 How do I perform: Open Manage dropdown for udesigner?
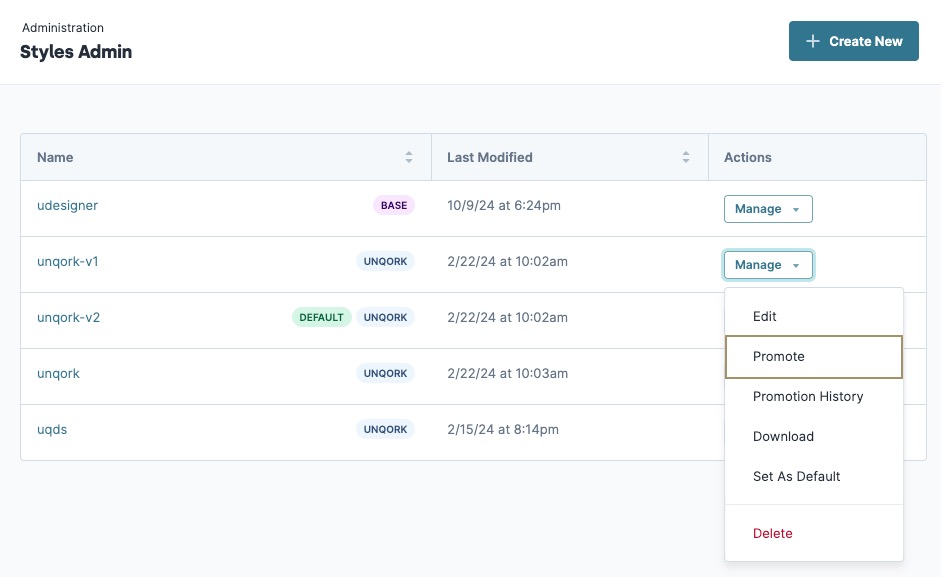768,209
